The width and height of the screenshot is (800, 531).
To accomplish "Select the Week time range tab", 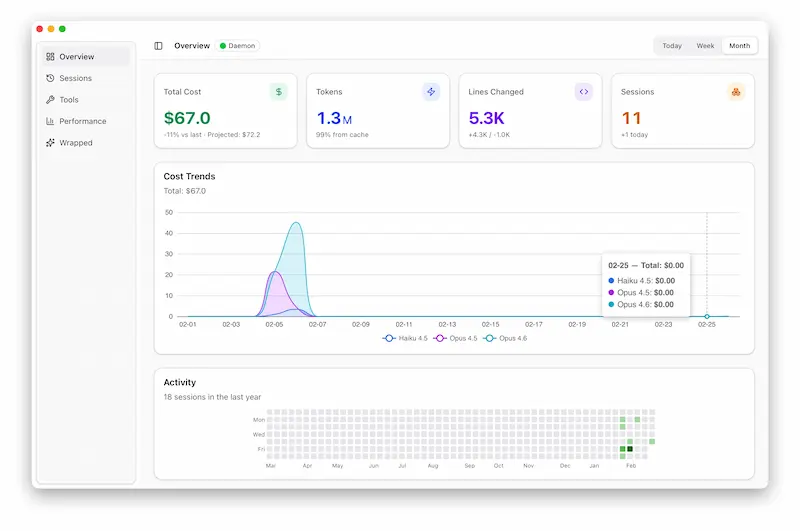I will [705, 46].
